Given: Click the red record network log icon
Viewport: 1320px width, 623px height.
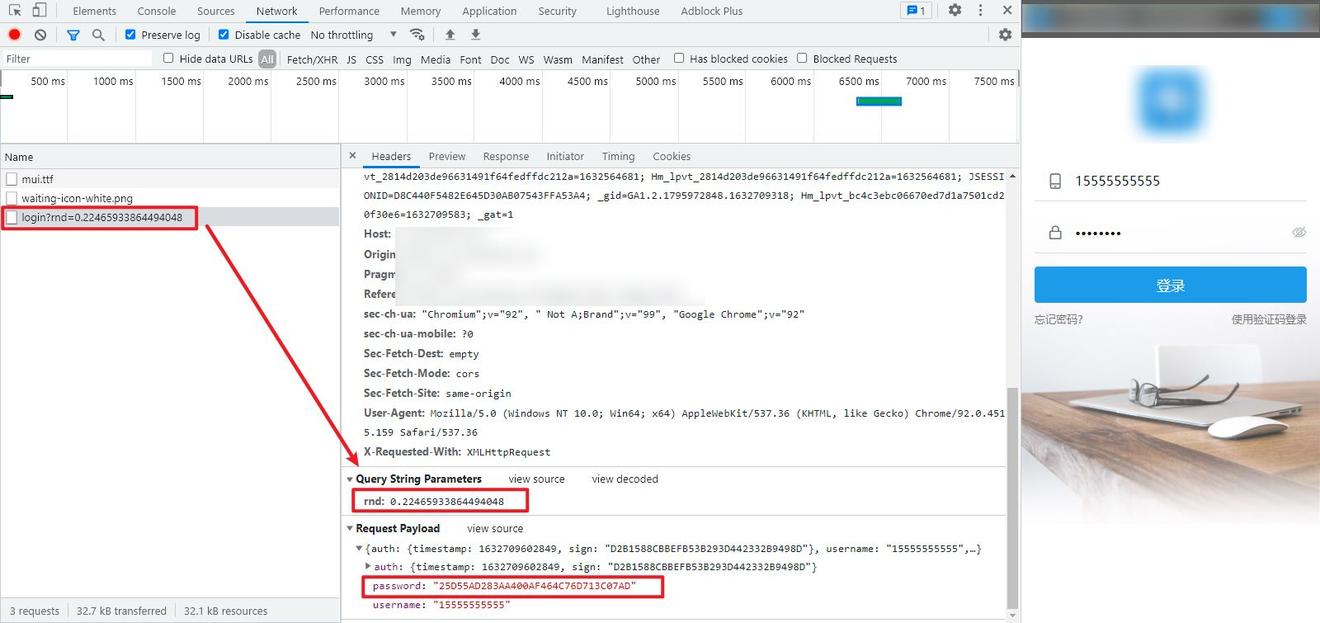Looking at the screenshot, I should click(x=14, y=34).
